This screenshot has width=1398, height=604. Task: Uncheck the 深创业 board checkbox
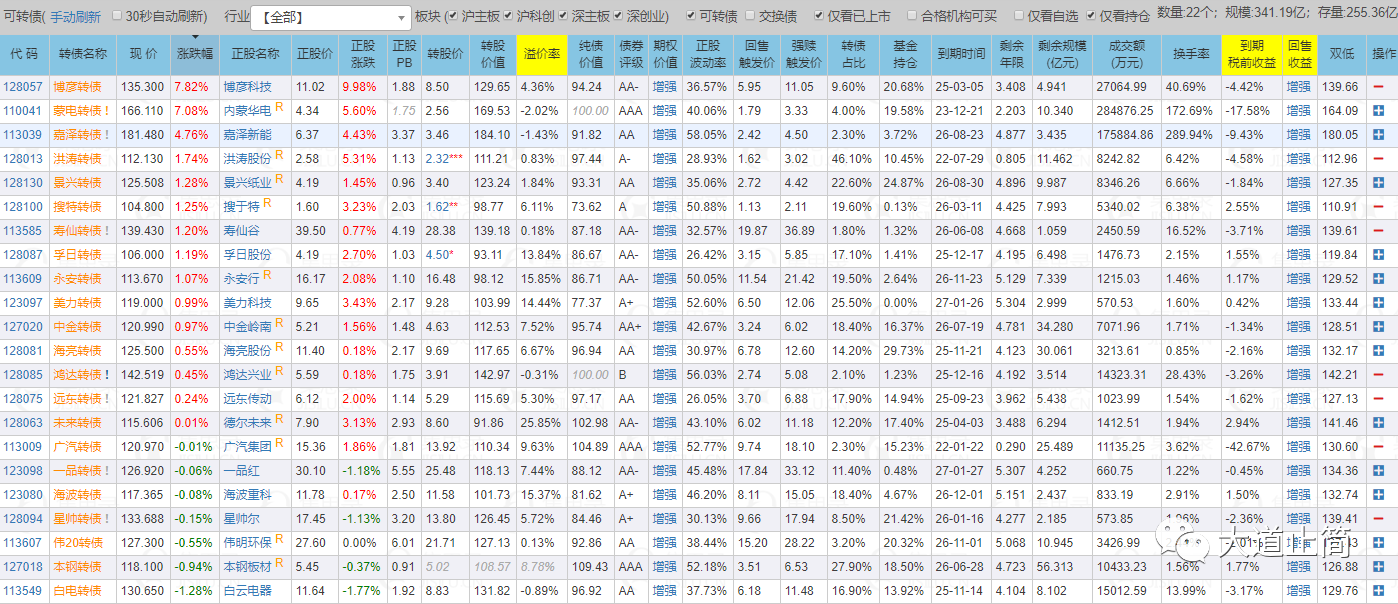point(618,16)
